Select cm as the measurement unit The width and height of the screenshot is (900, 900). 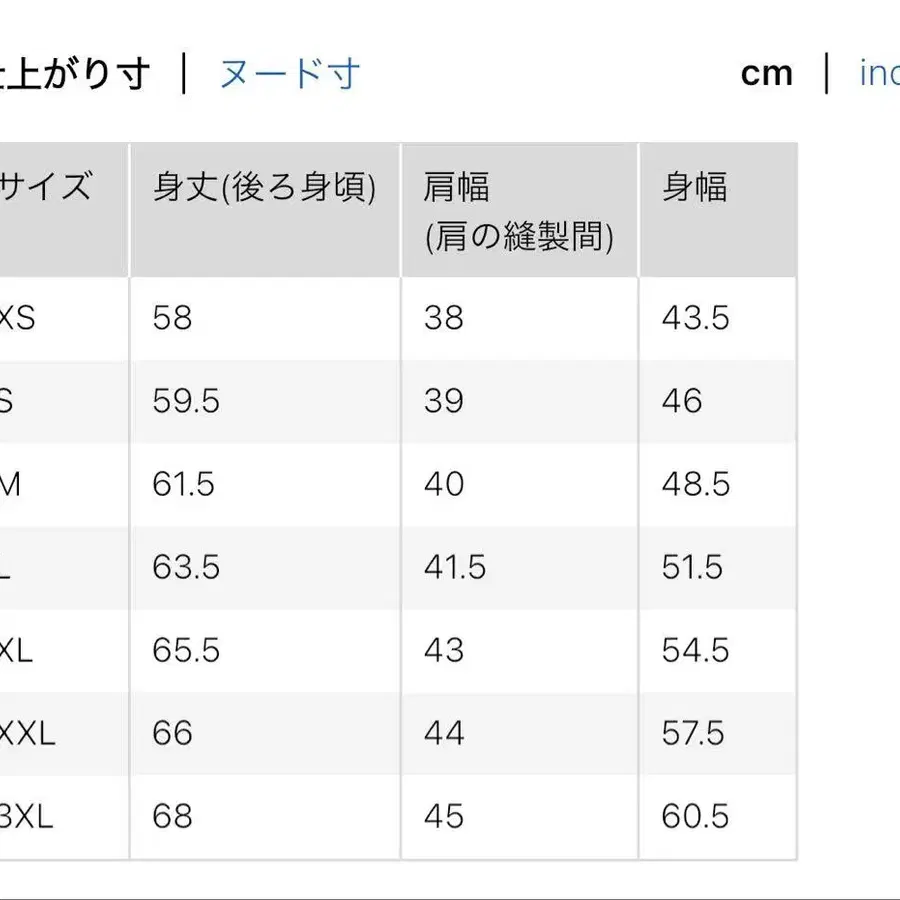pos(766,72)
